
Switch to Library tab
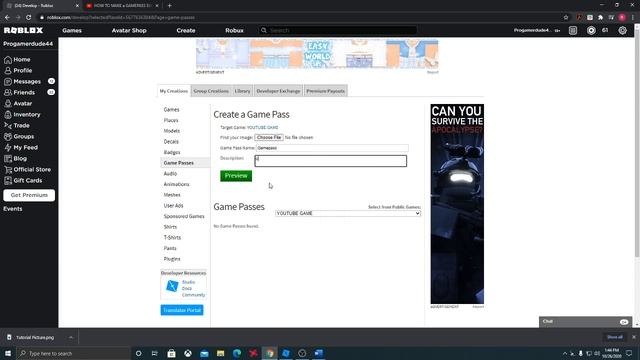click(x=242, y=91)
